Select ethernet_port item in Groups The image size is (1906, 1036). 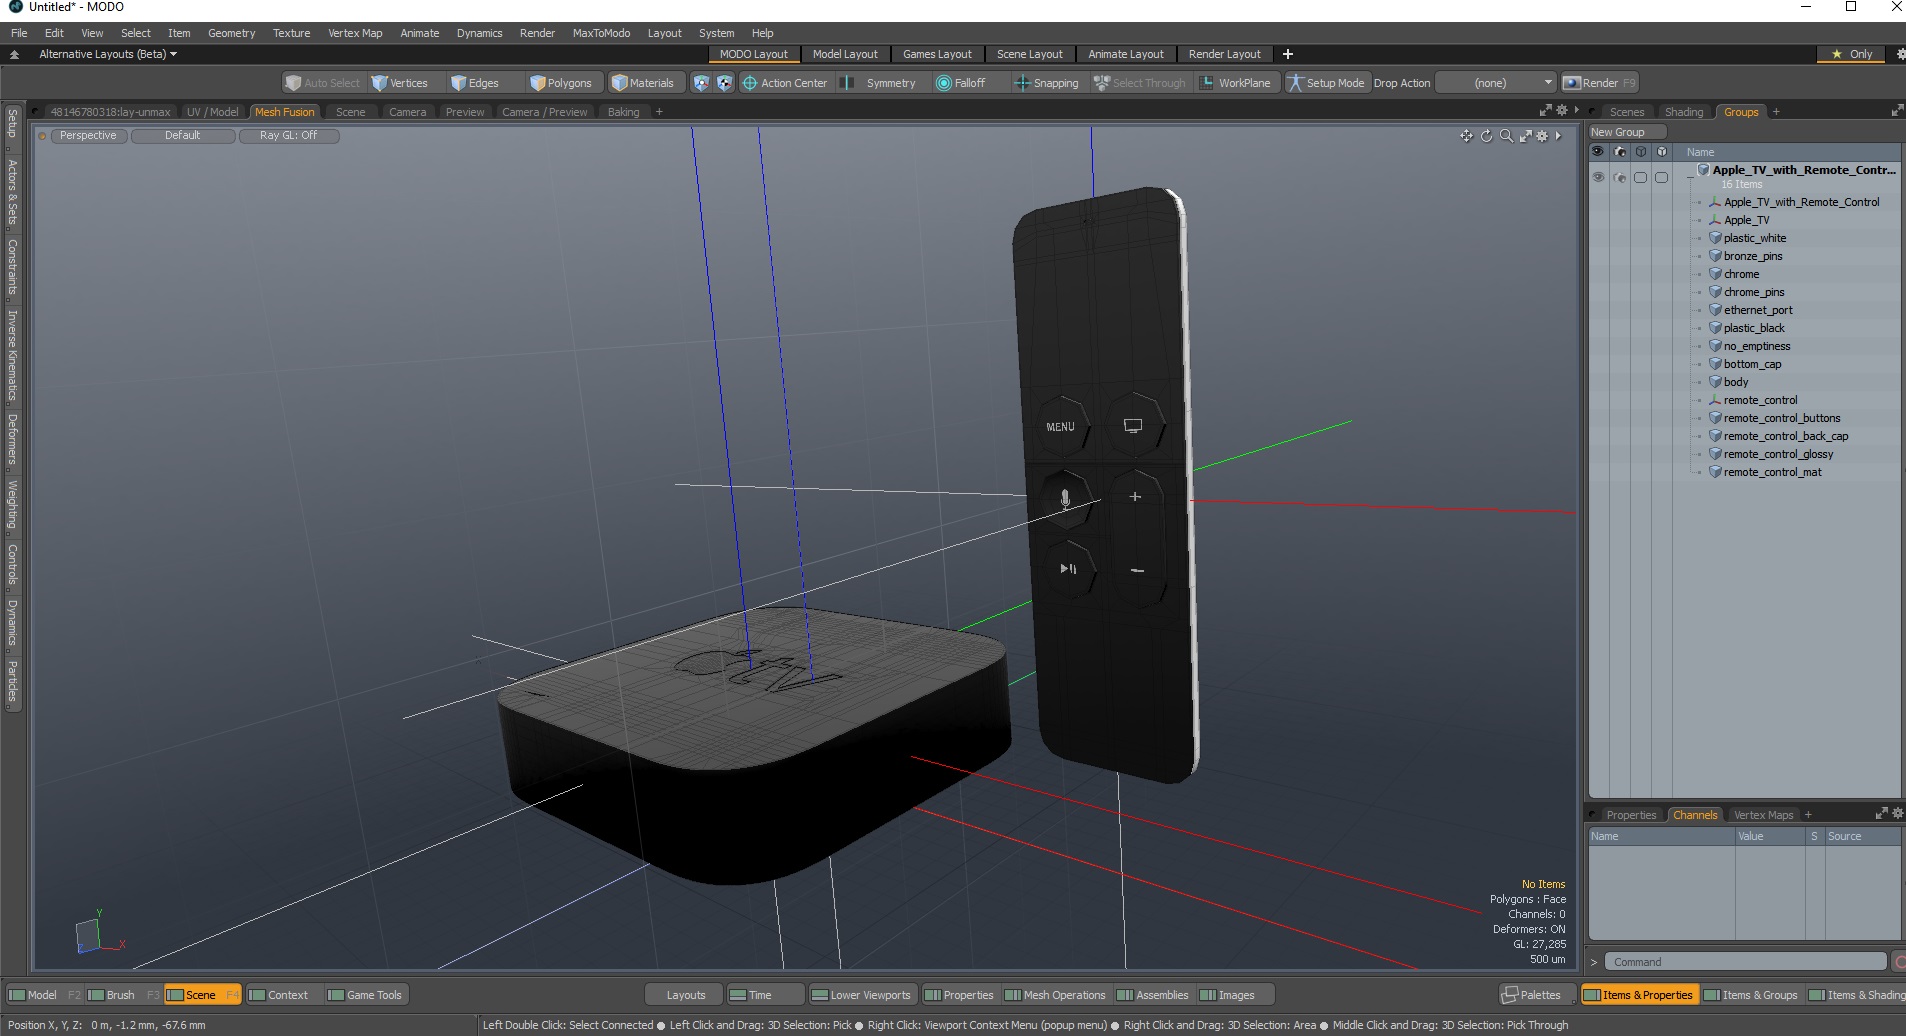(x=1758, y=310)
